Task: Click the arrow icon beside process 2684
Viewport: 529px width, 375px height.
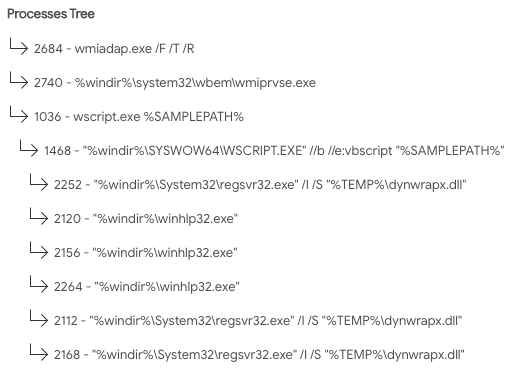Action: 19,46
